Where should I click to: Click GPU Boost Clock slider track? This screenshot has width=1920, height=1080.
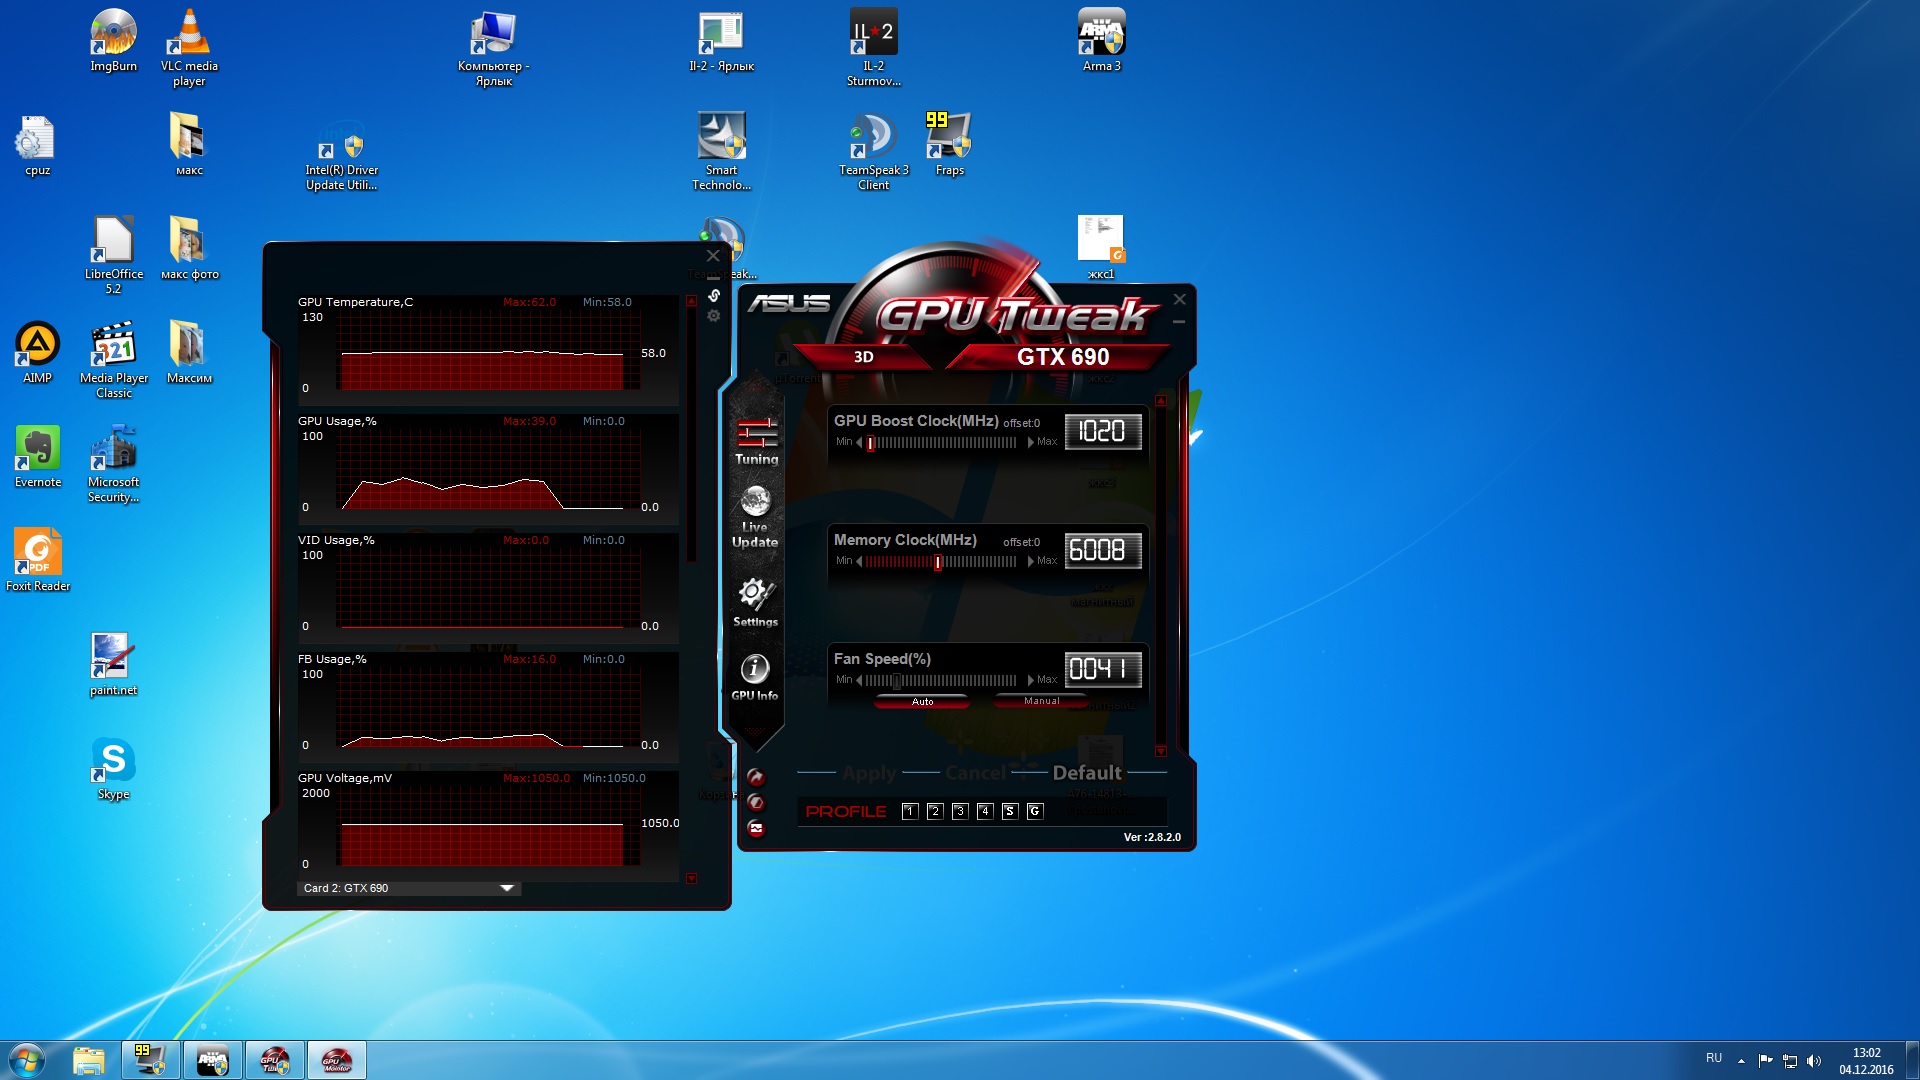pos(941,442)
